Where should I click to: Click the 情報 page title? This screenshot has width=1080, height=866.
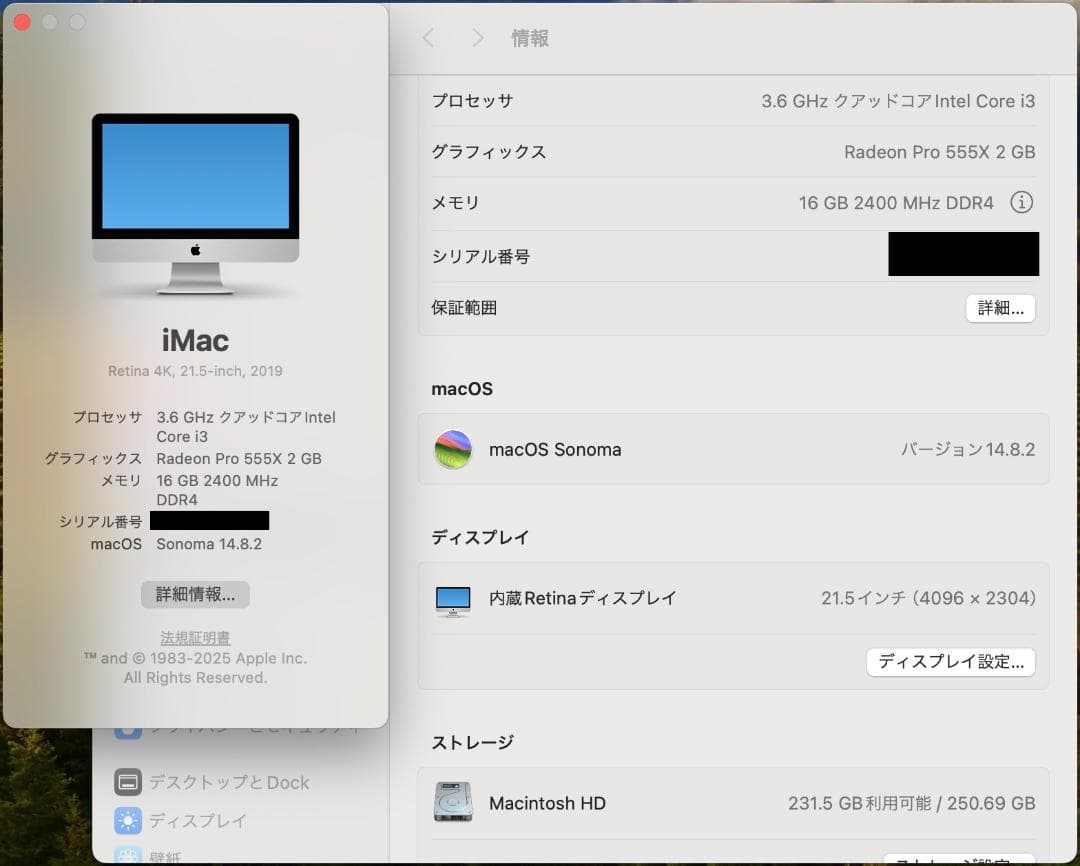(x=530, y=39)
